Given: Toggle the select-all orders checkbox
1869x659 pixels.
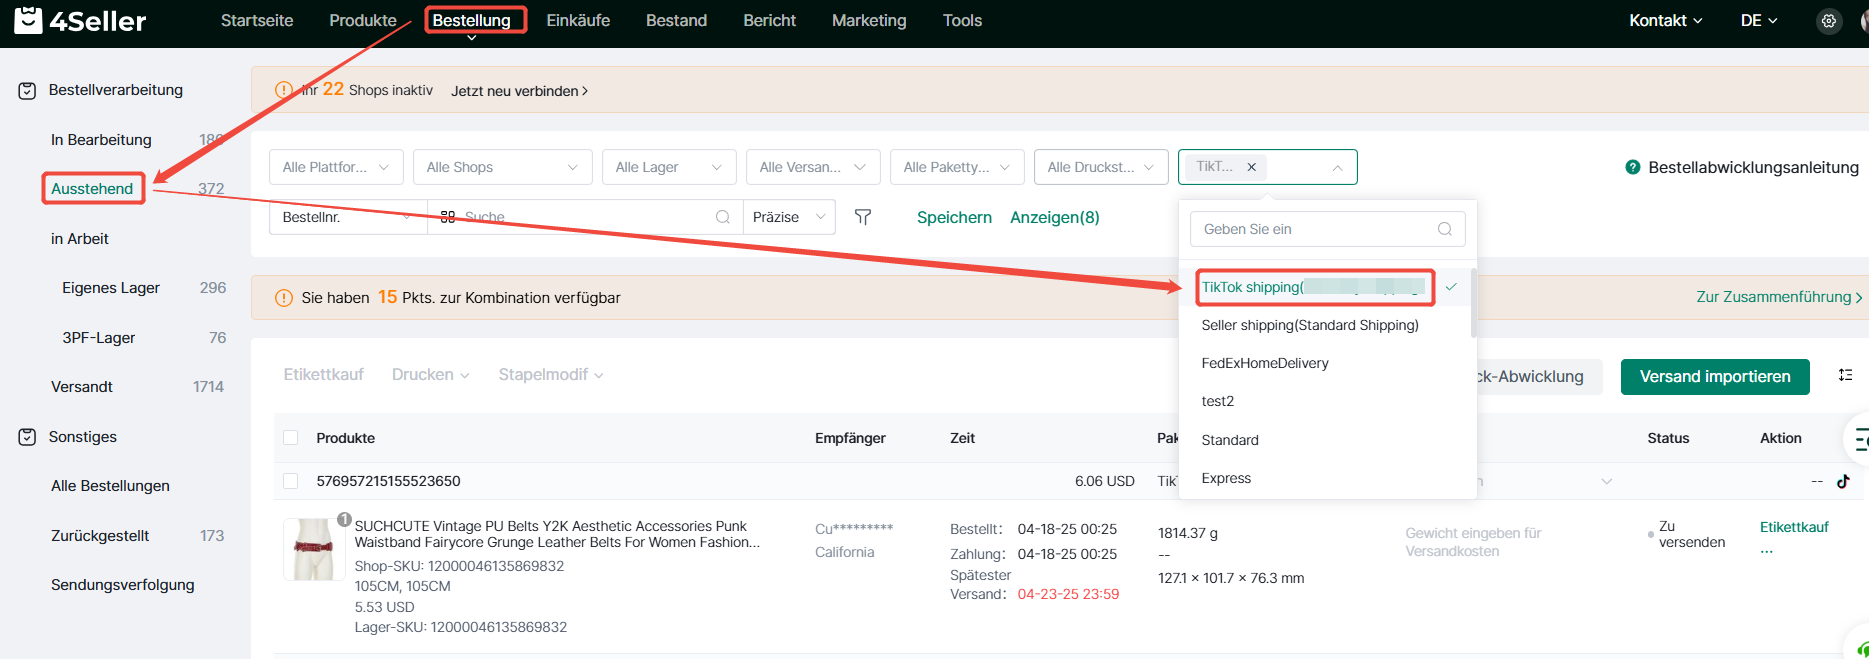Looking at the screenshot, I should tap(291, 438).
